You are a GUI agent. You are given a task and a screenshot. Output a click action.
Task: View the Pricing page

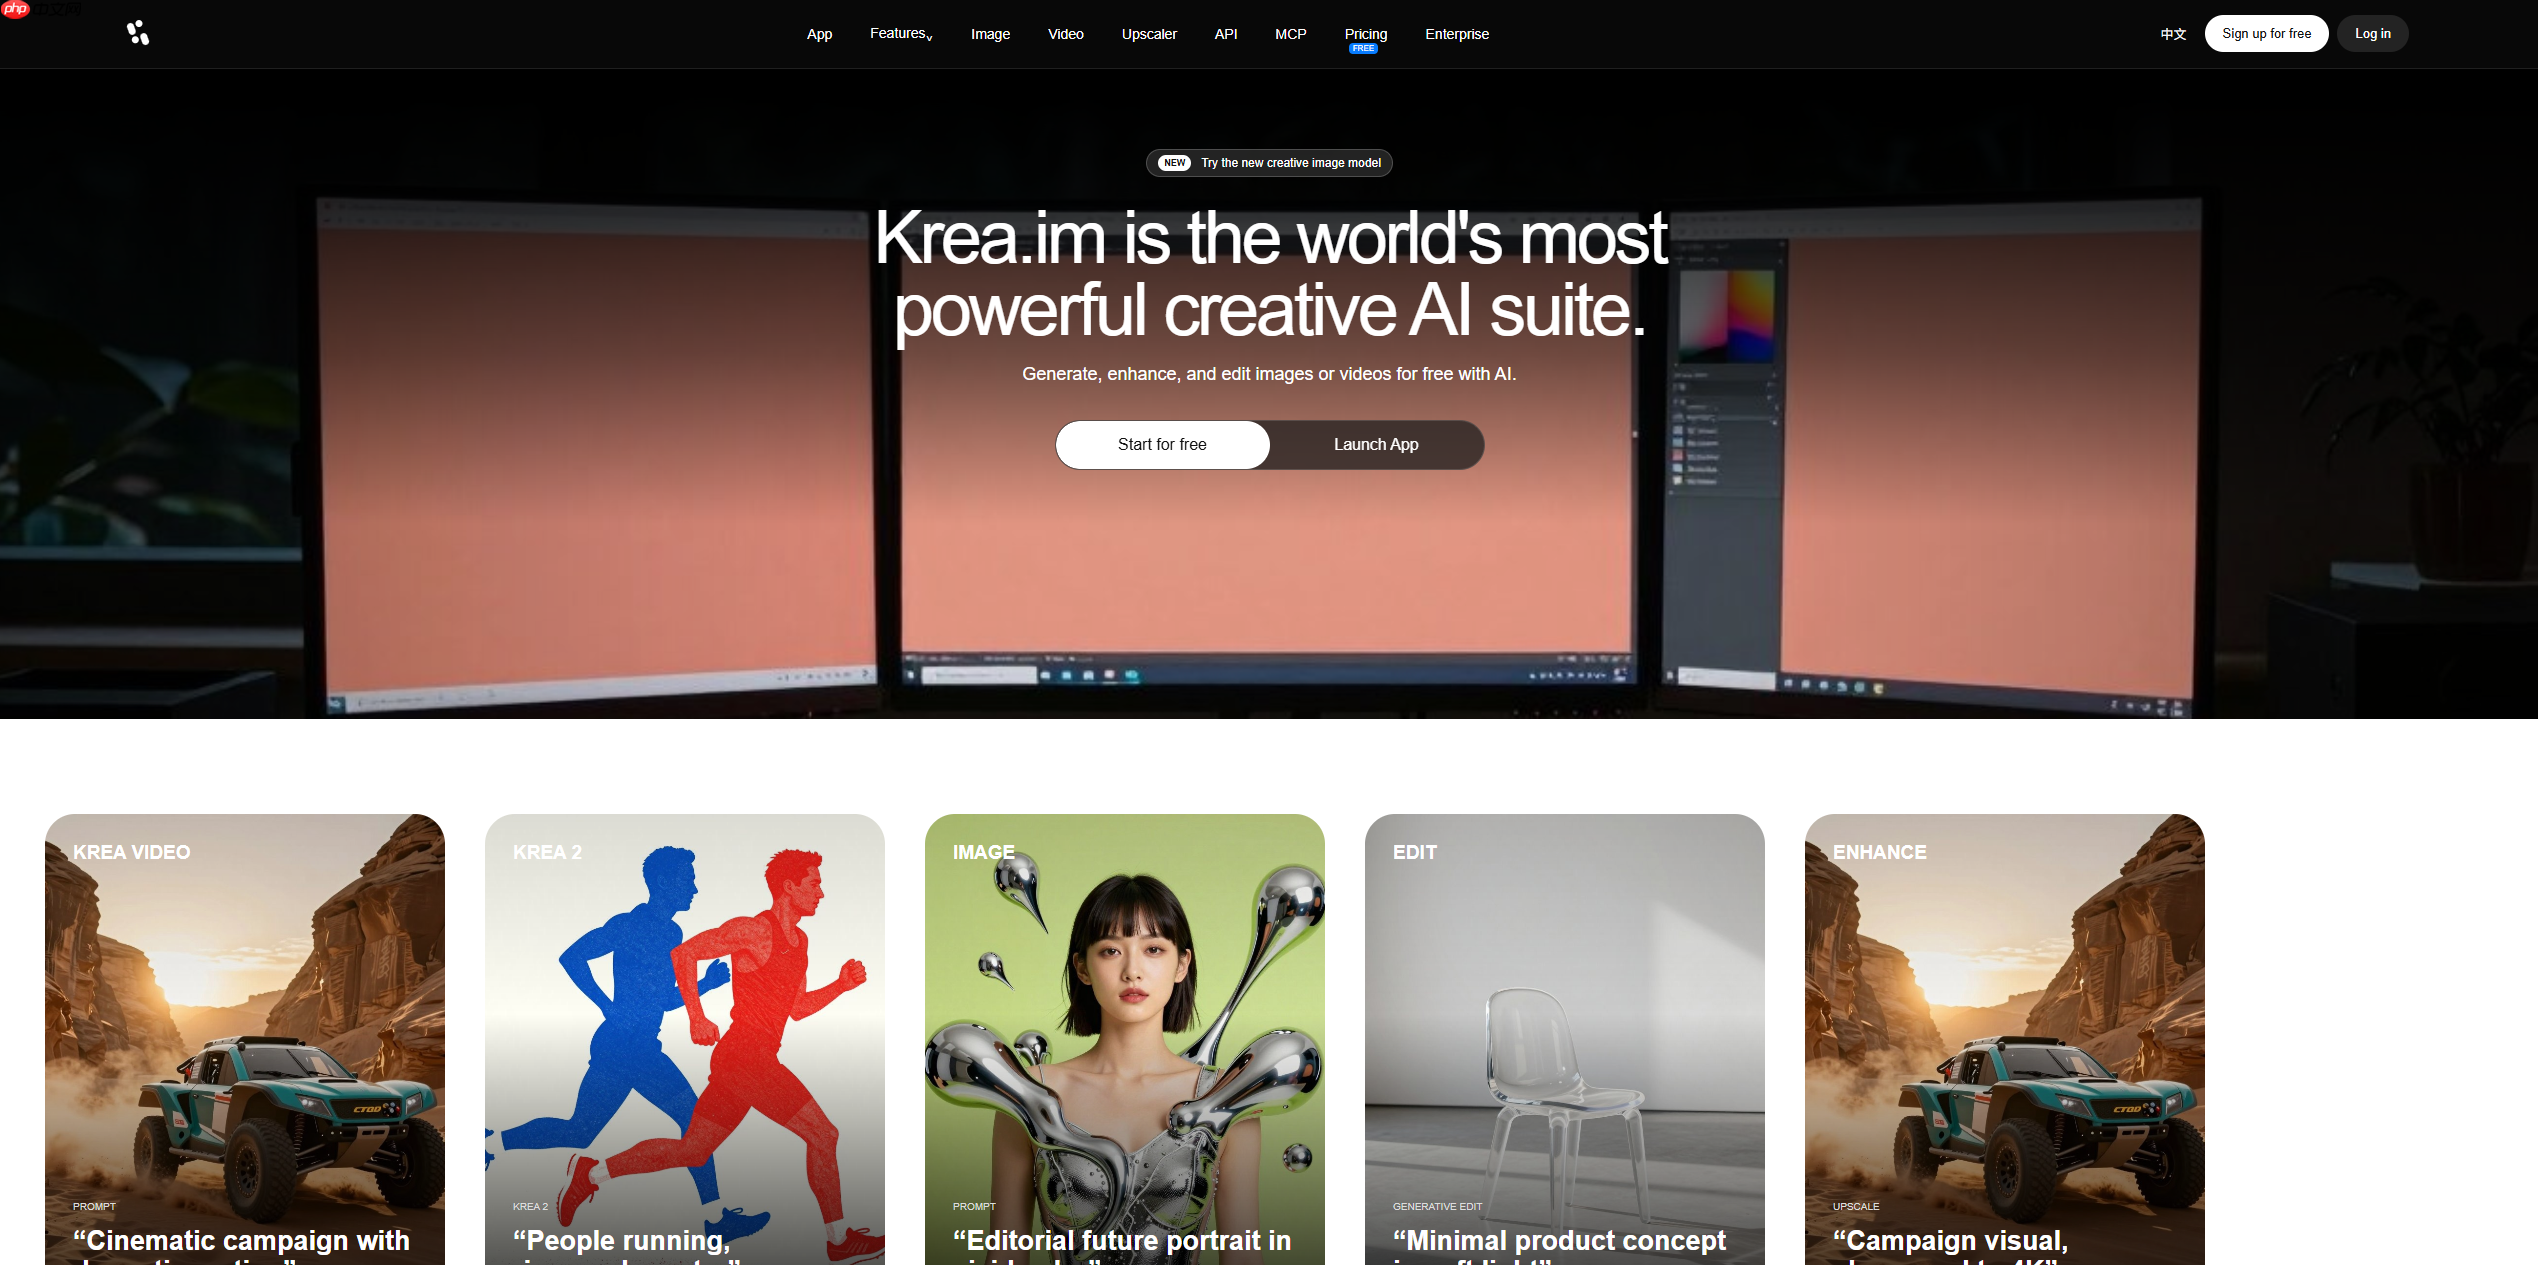[1366, 34]
